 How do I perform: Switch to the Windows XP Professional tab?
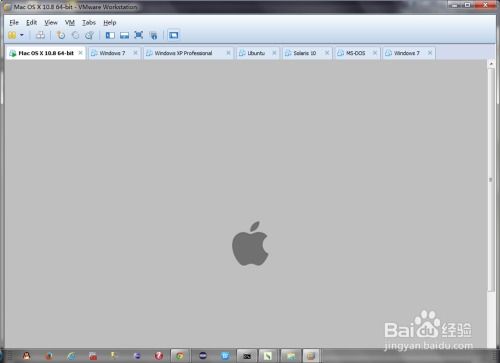pyautogui.click(x=183, y=53)
